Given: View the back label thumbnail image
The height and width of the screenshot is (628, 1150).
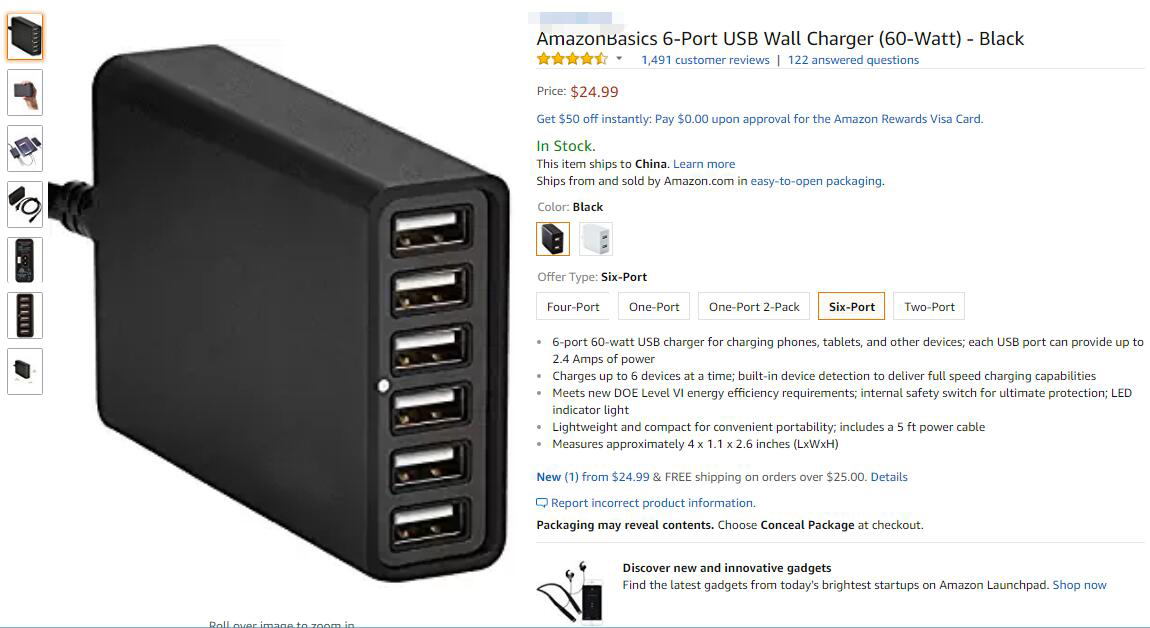Looking at the screenshot, I should coord(25,260).
